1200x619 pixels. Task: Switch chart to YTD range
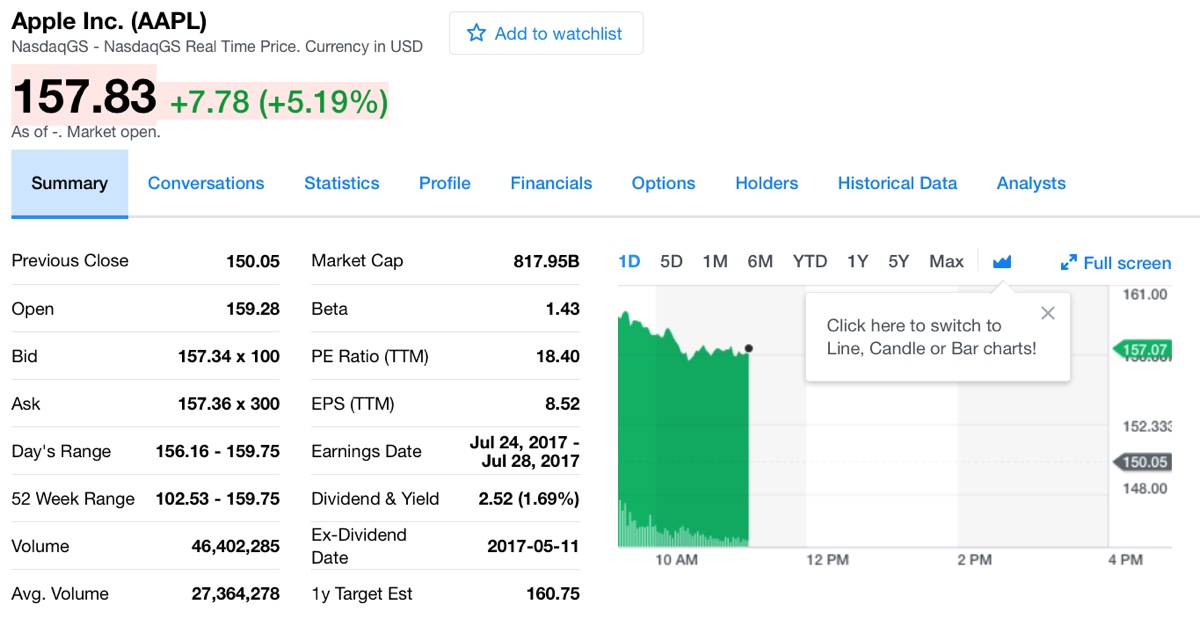point(810,261)
